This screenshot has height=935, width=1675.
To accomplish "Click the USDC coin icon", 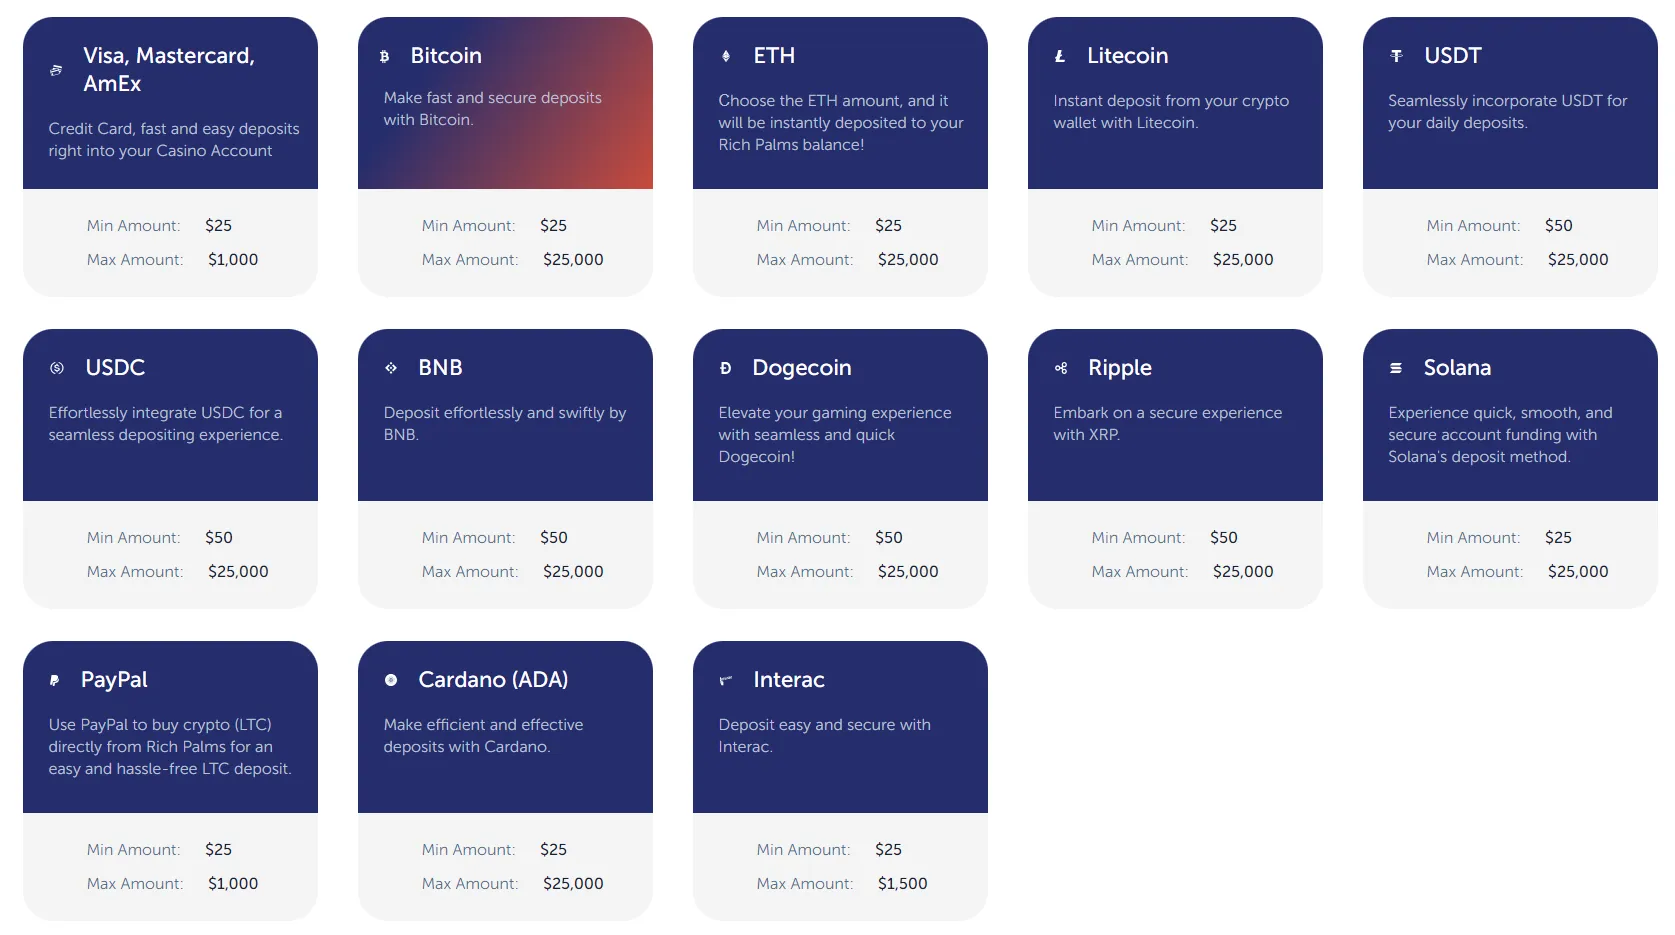I will (57, 369).
